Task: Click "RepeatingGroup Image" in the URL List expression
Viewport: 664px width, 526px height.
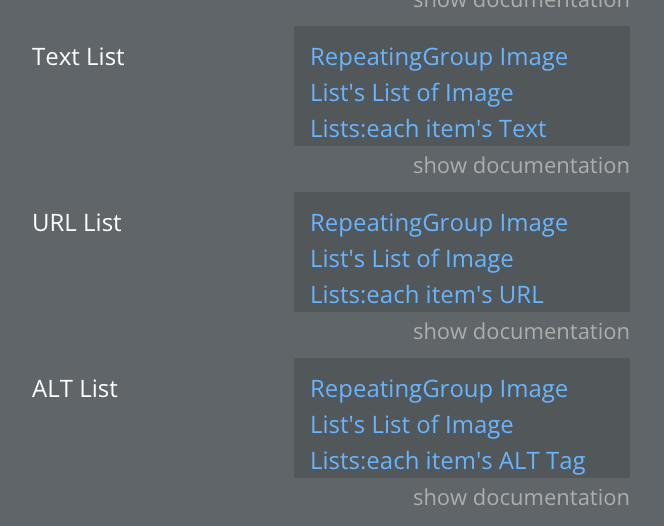Action: coord(439,223)
